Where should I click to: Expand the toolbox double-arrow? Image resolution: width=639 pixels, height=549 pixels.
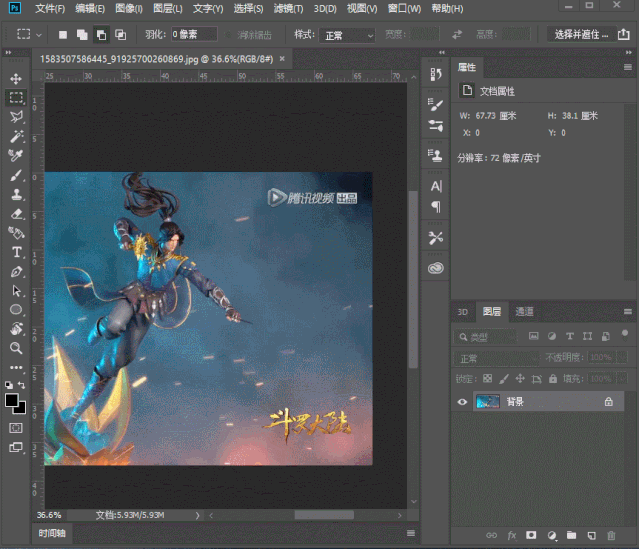8,53
